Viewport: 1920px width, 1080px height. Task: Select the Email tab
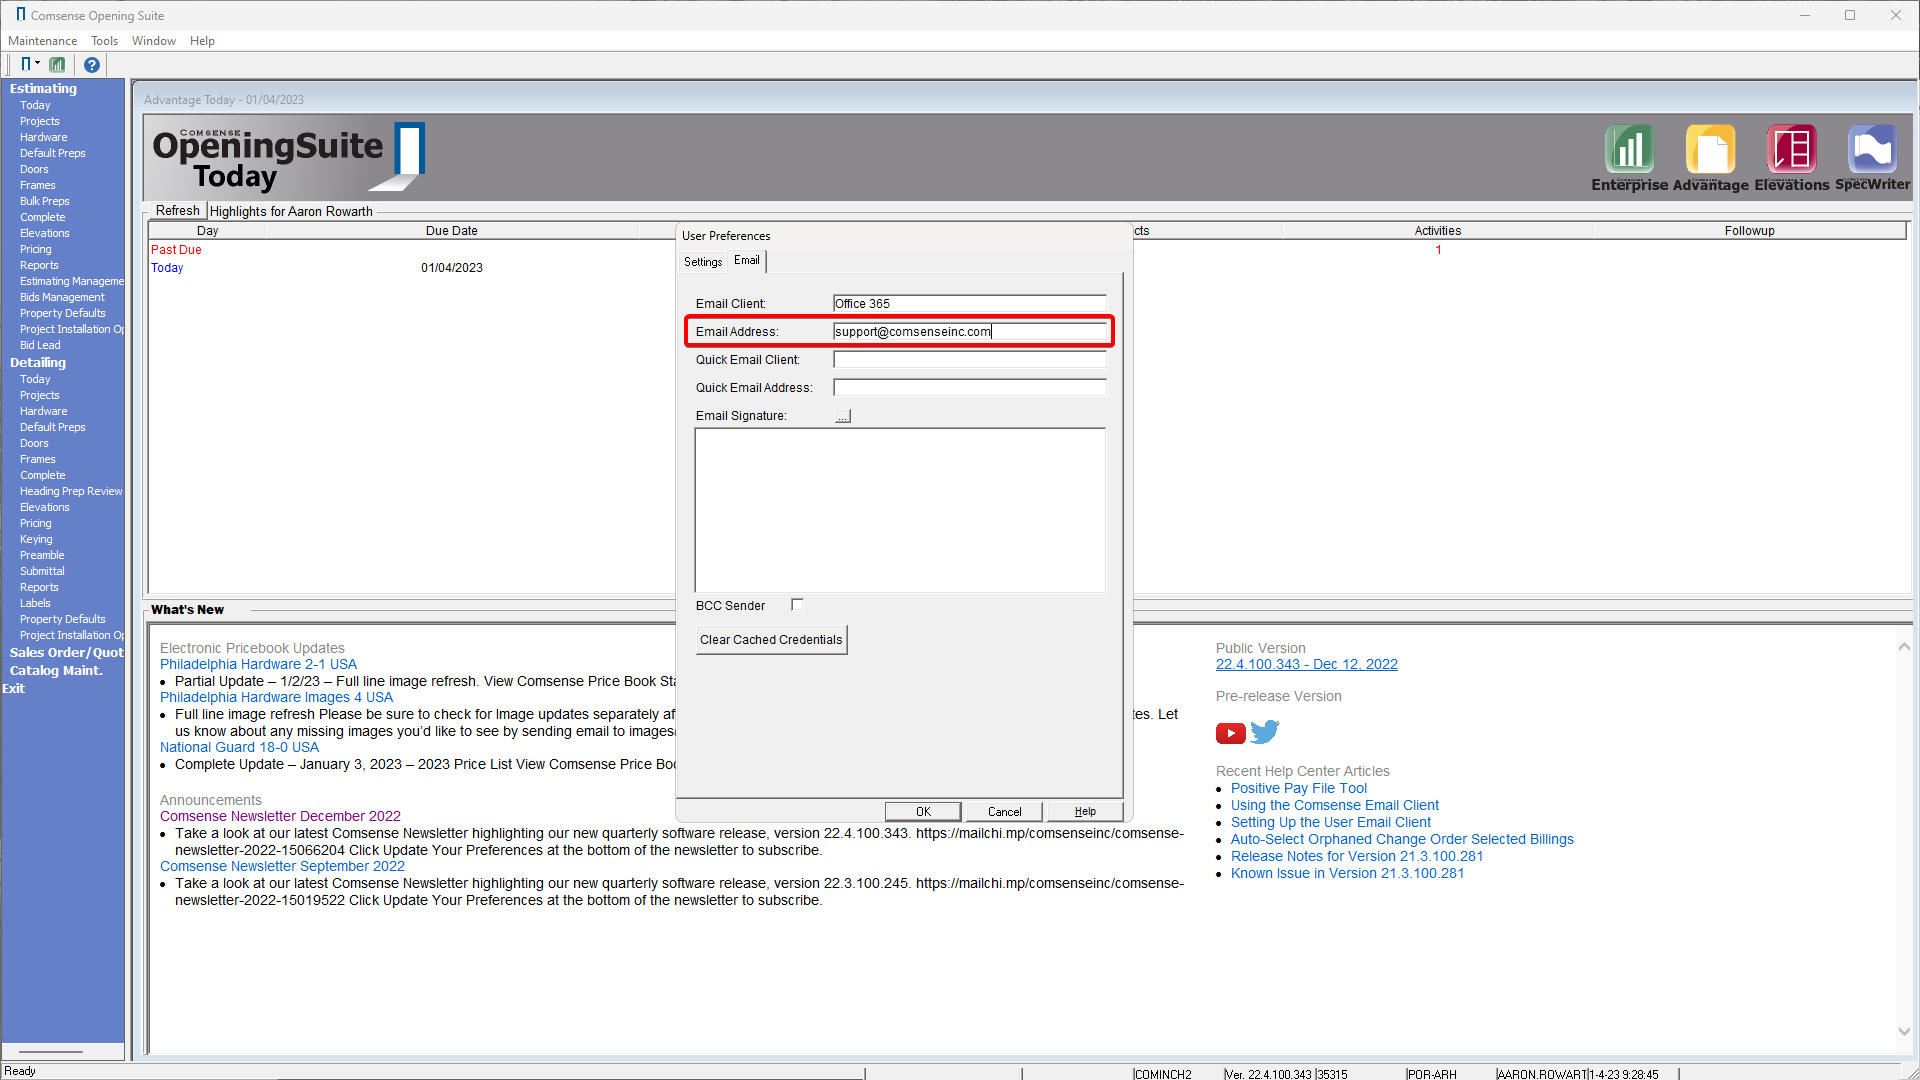(x=747, y=260)
